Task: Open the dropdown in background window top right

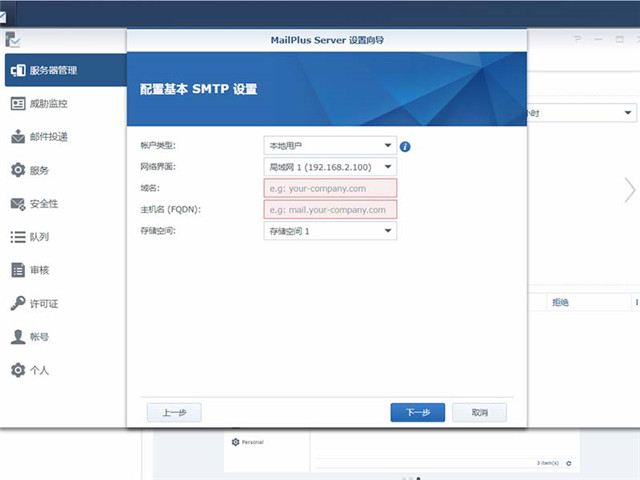Action: tap(582, 113)
